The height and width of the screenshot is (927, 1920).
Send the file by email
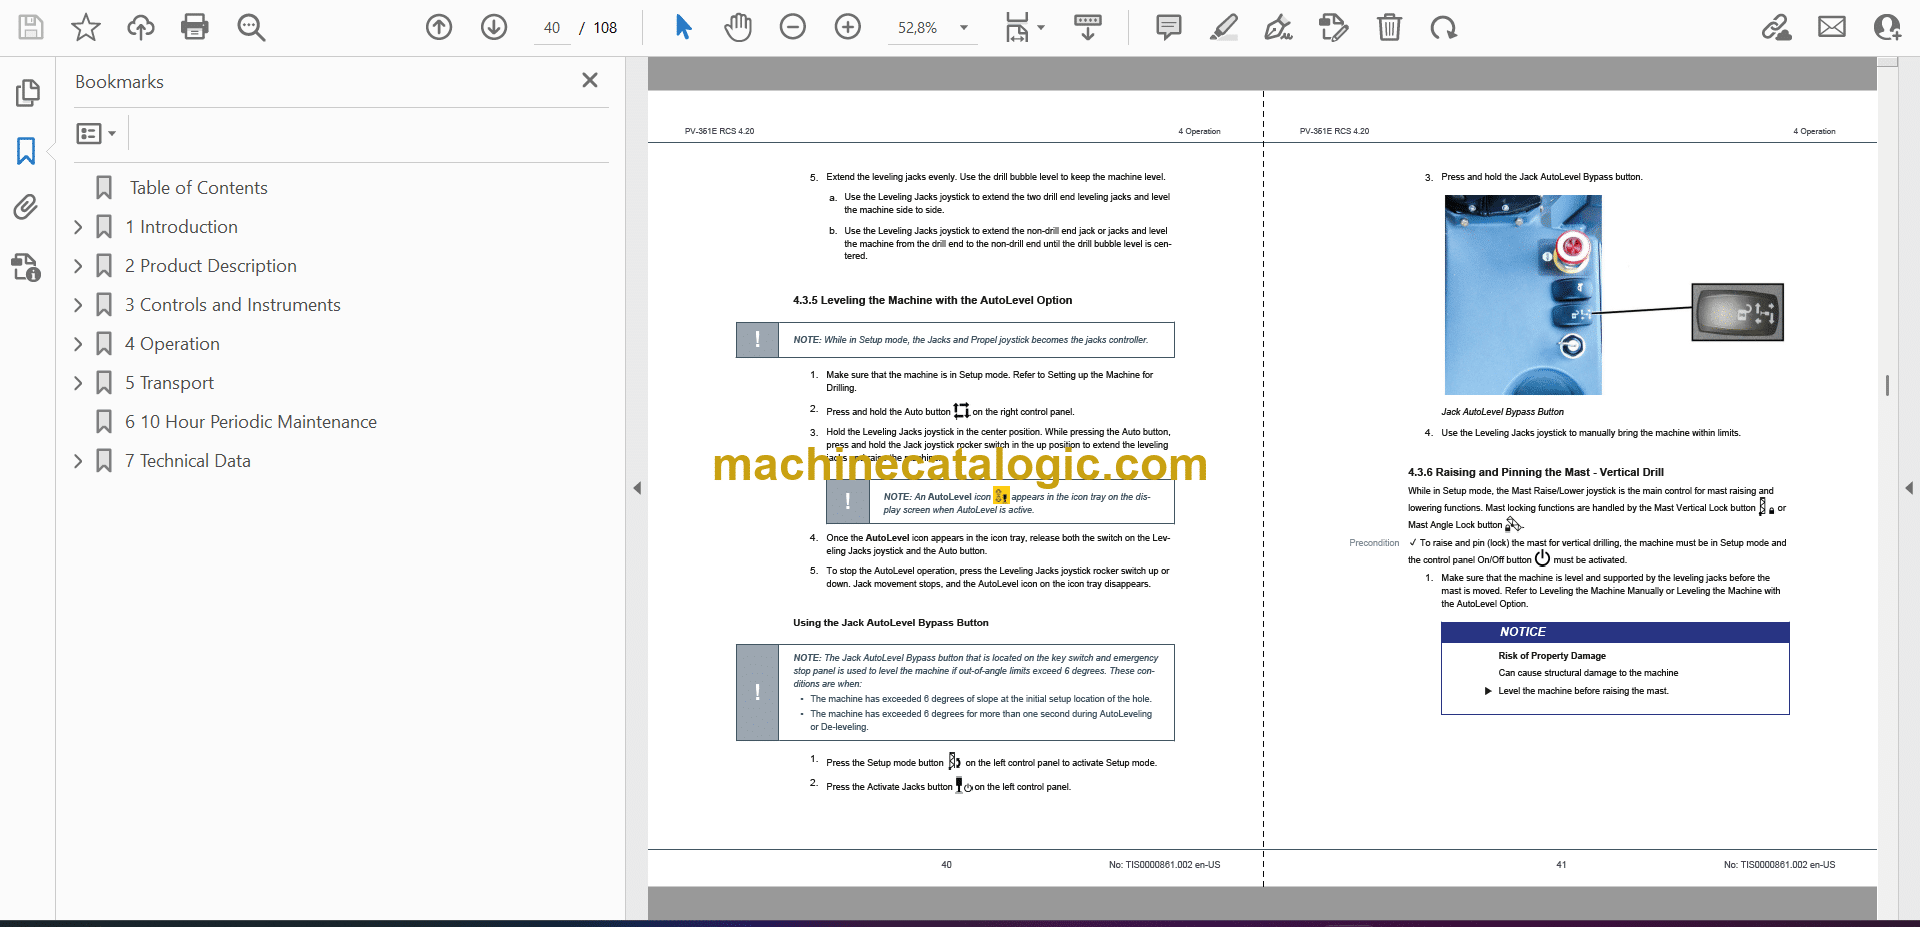click(1832, 27)
